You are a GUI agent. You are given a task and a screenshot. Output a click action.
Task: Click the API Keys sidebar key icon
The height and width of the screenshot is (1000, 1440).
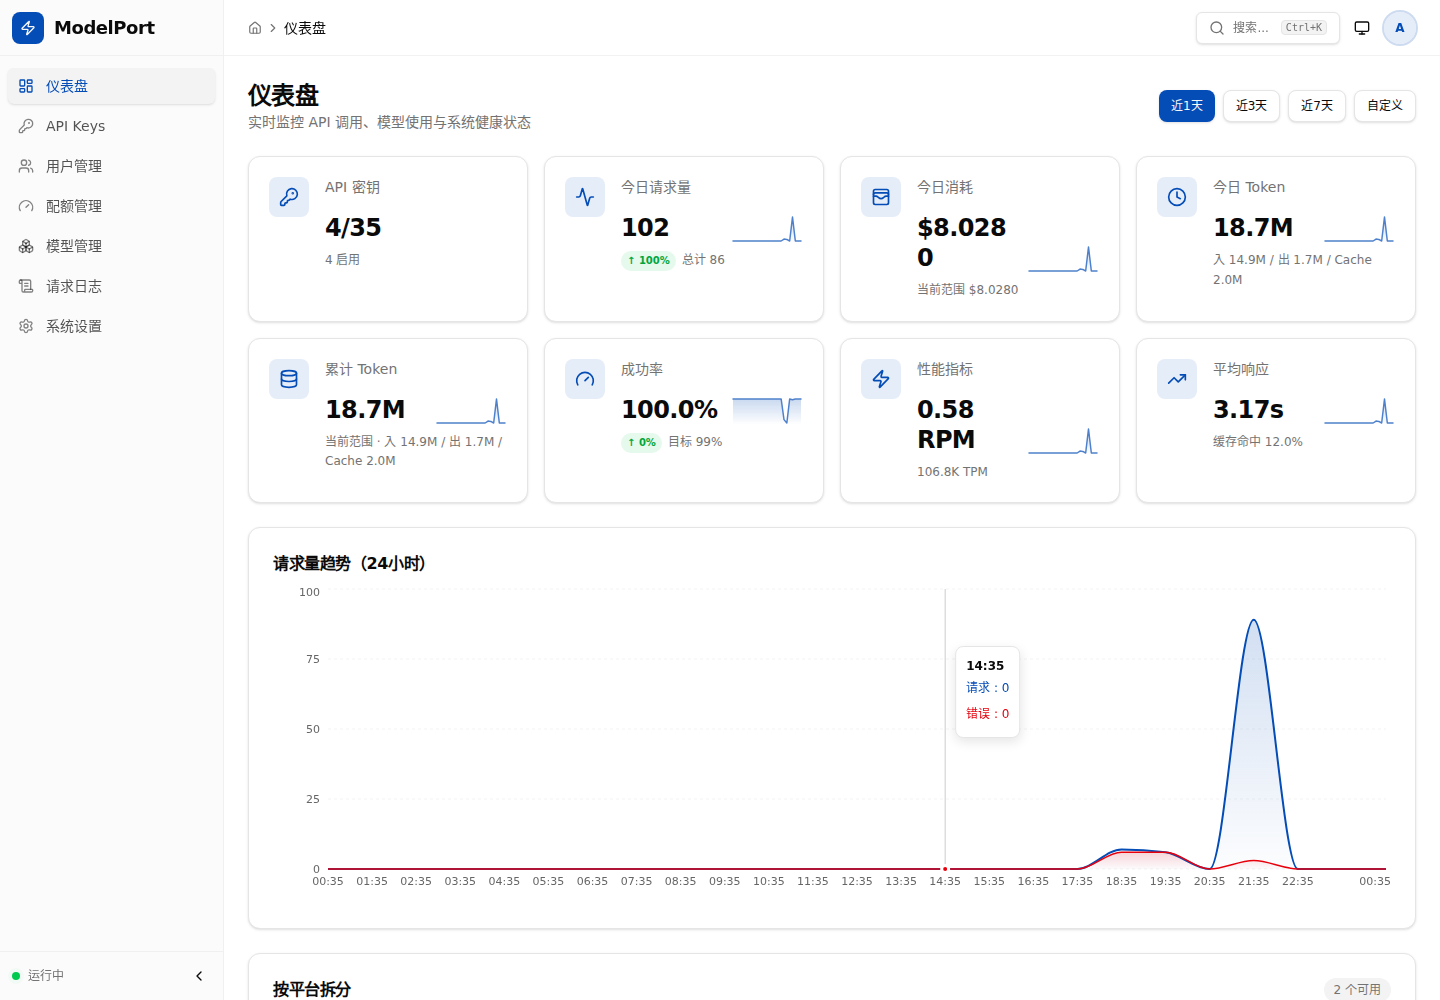(26, 126)
